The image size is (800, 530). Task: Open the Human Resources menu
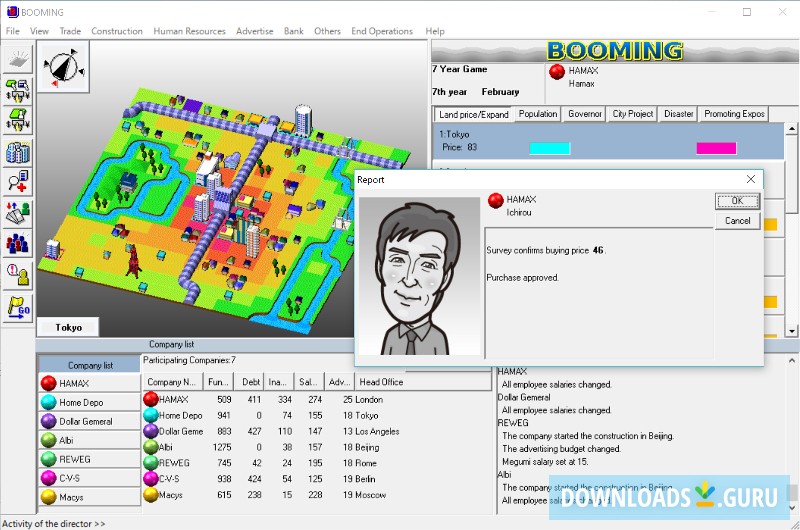(189, 31)
